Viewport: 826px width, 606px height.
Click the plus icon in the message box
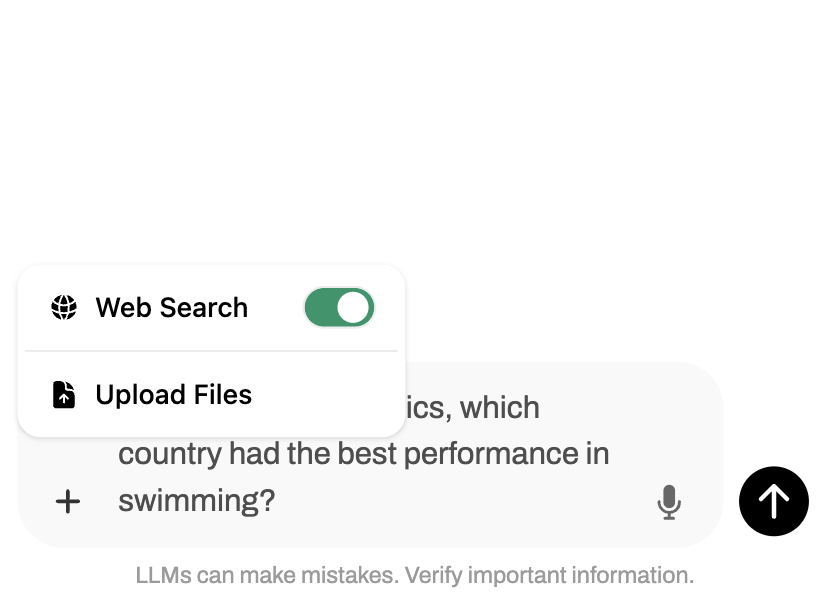tap(67, 501)
